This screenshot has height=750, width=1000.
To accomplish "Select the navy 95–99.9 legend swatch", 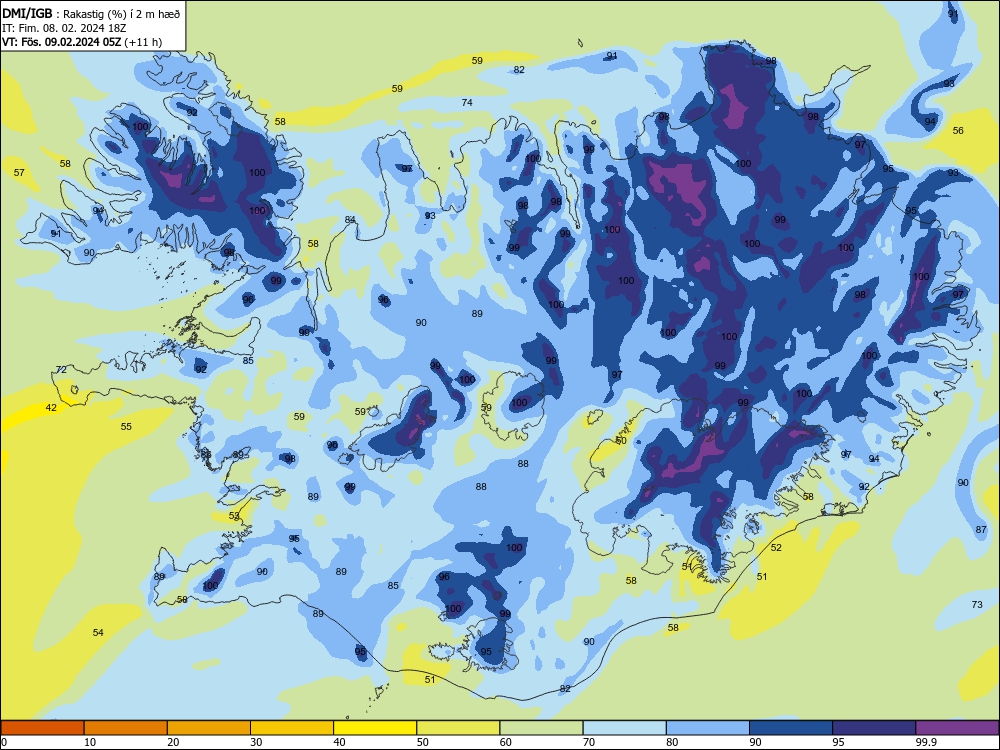I will click(x=874, y=728).
